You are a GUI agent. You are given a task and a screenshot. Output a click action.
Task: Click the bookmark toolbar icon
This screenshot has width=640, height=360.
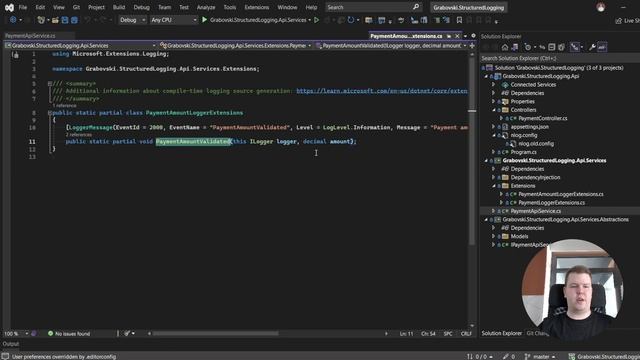459,20
